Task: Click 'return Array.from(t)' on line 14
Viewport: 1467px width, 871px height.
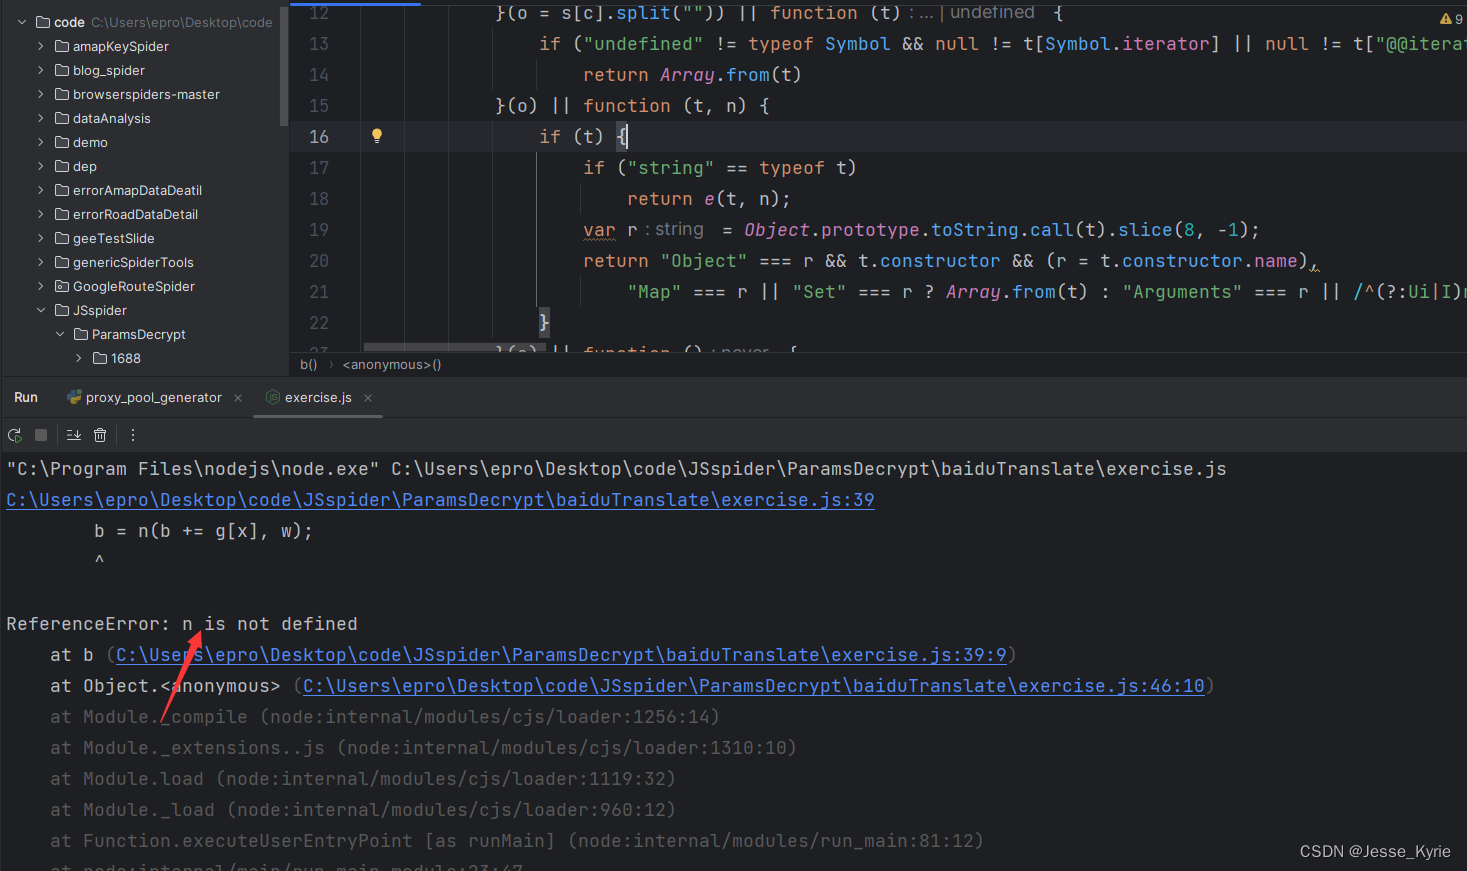Action: click(x=692, y=75)
